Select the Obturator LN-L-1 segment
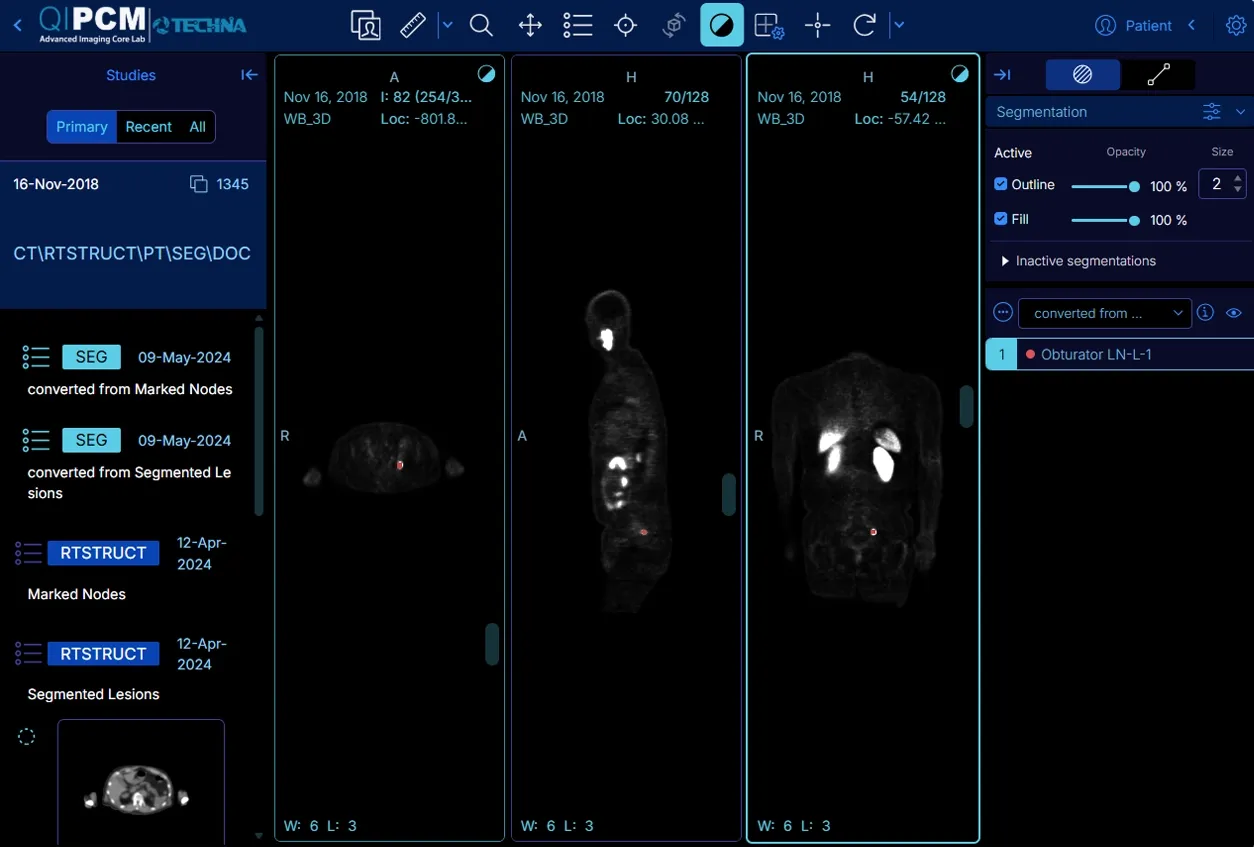This screenshot has height=847, width=1254. pos(1120,355)
